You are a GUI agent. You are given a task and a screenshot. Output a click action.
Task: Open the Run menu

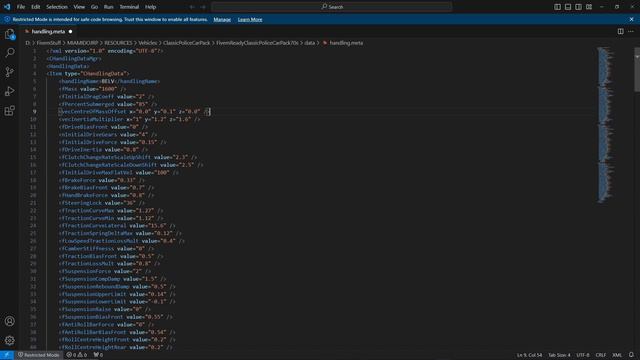(x=109, y=7)
